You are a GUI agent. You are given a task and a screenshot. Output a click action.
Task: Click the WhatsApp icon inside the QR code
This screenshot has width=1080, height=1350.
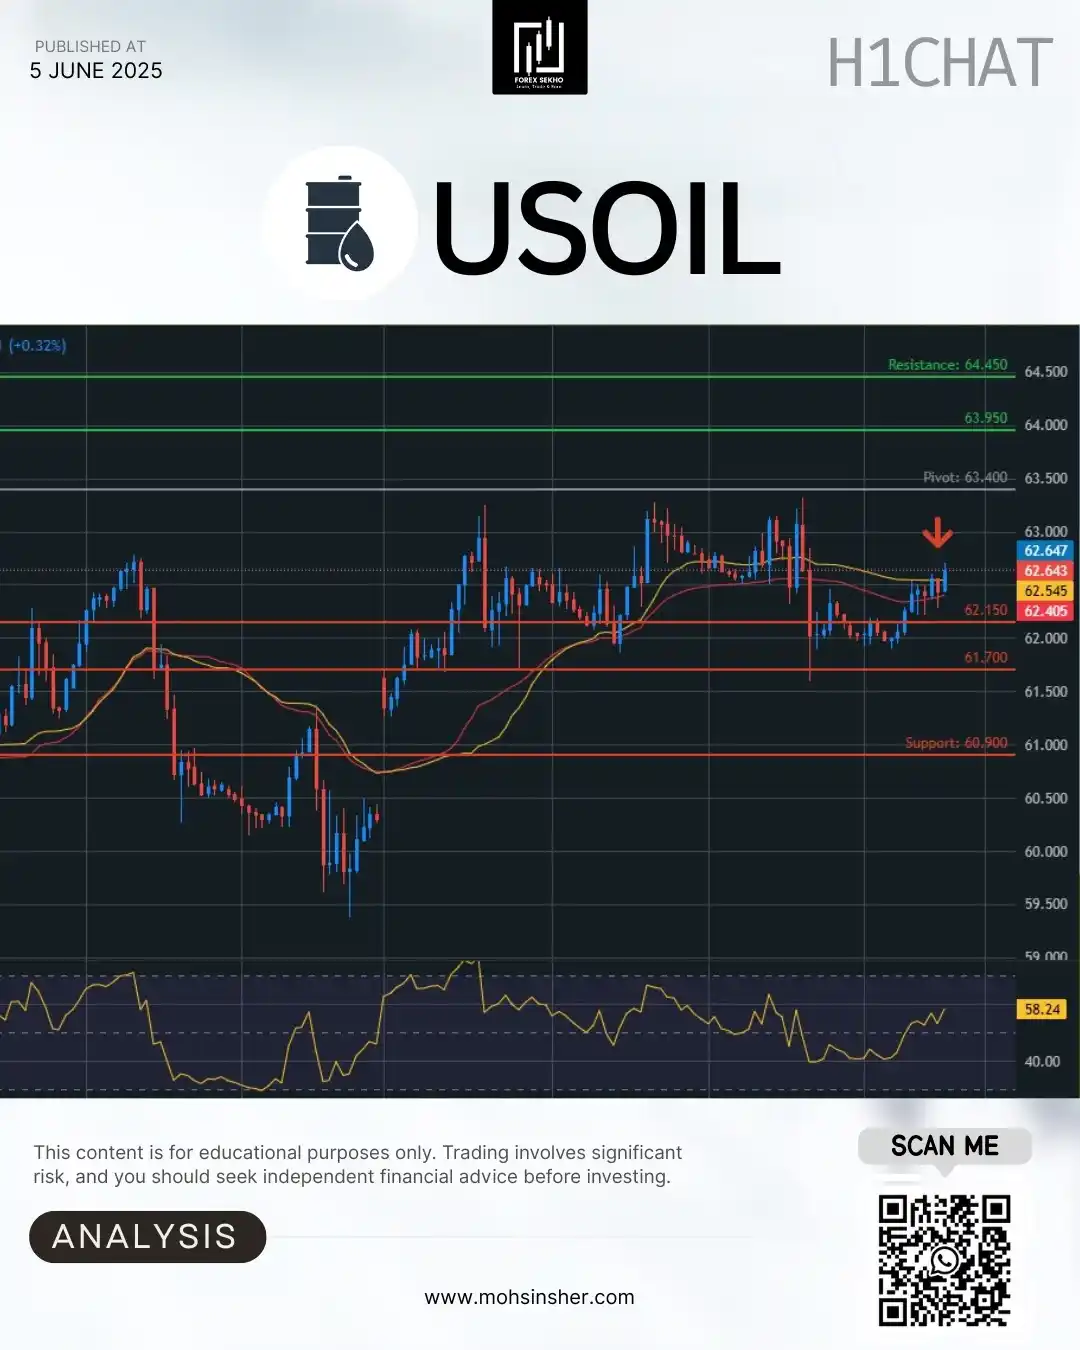click(x=944, y=1260)
